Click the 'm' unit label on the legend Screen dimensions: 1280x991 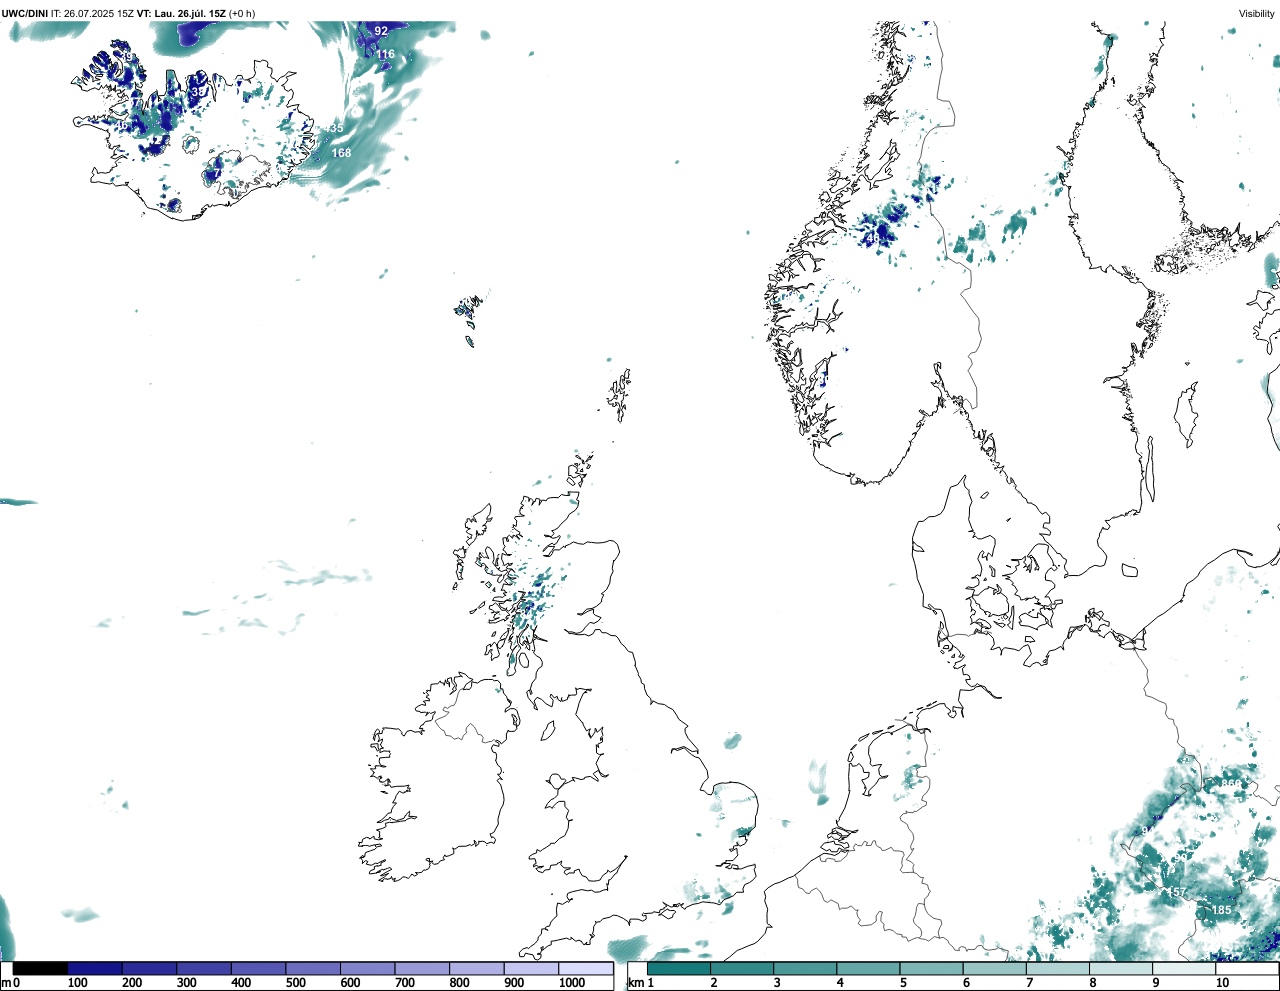[x=6, y=984]
